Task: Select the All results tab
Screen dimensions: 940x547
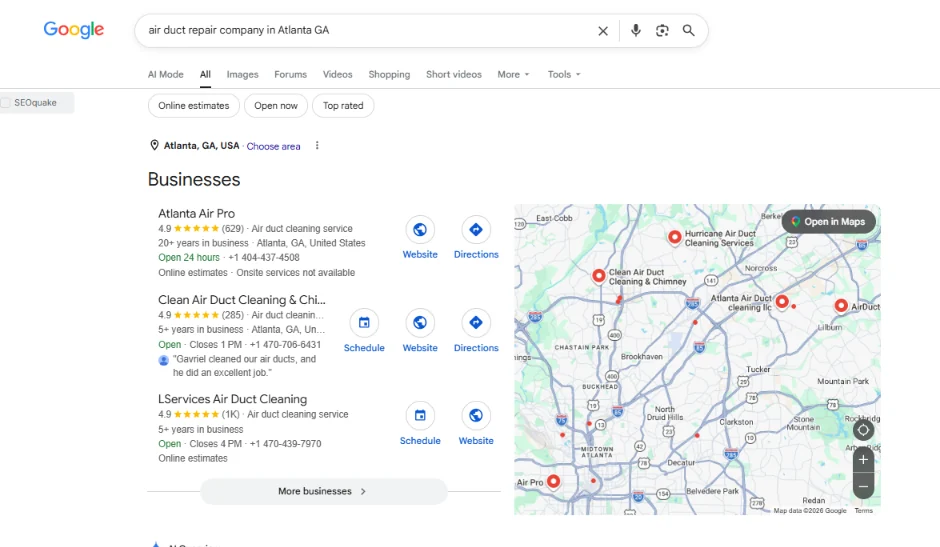Action: tap(205, 74)
